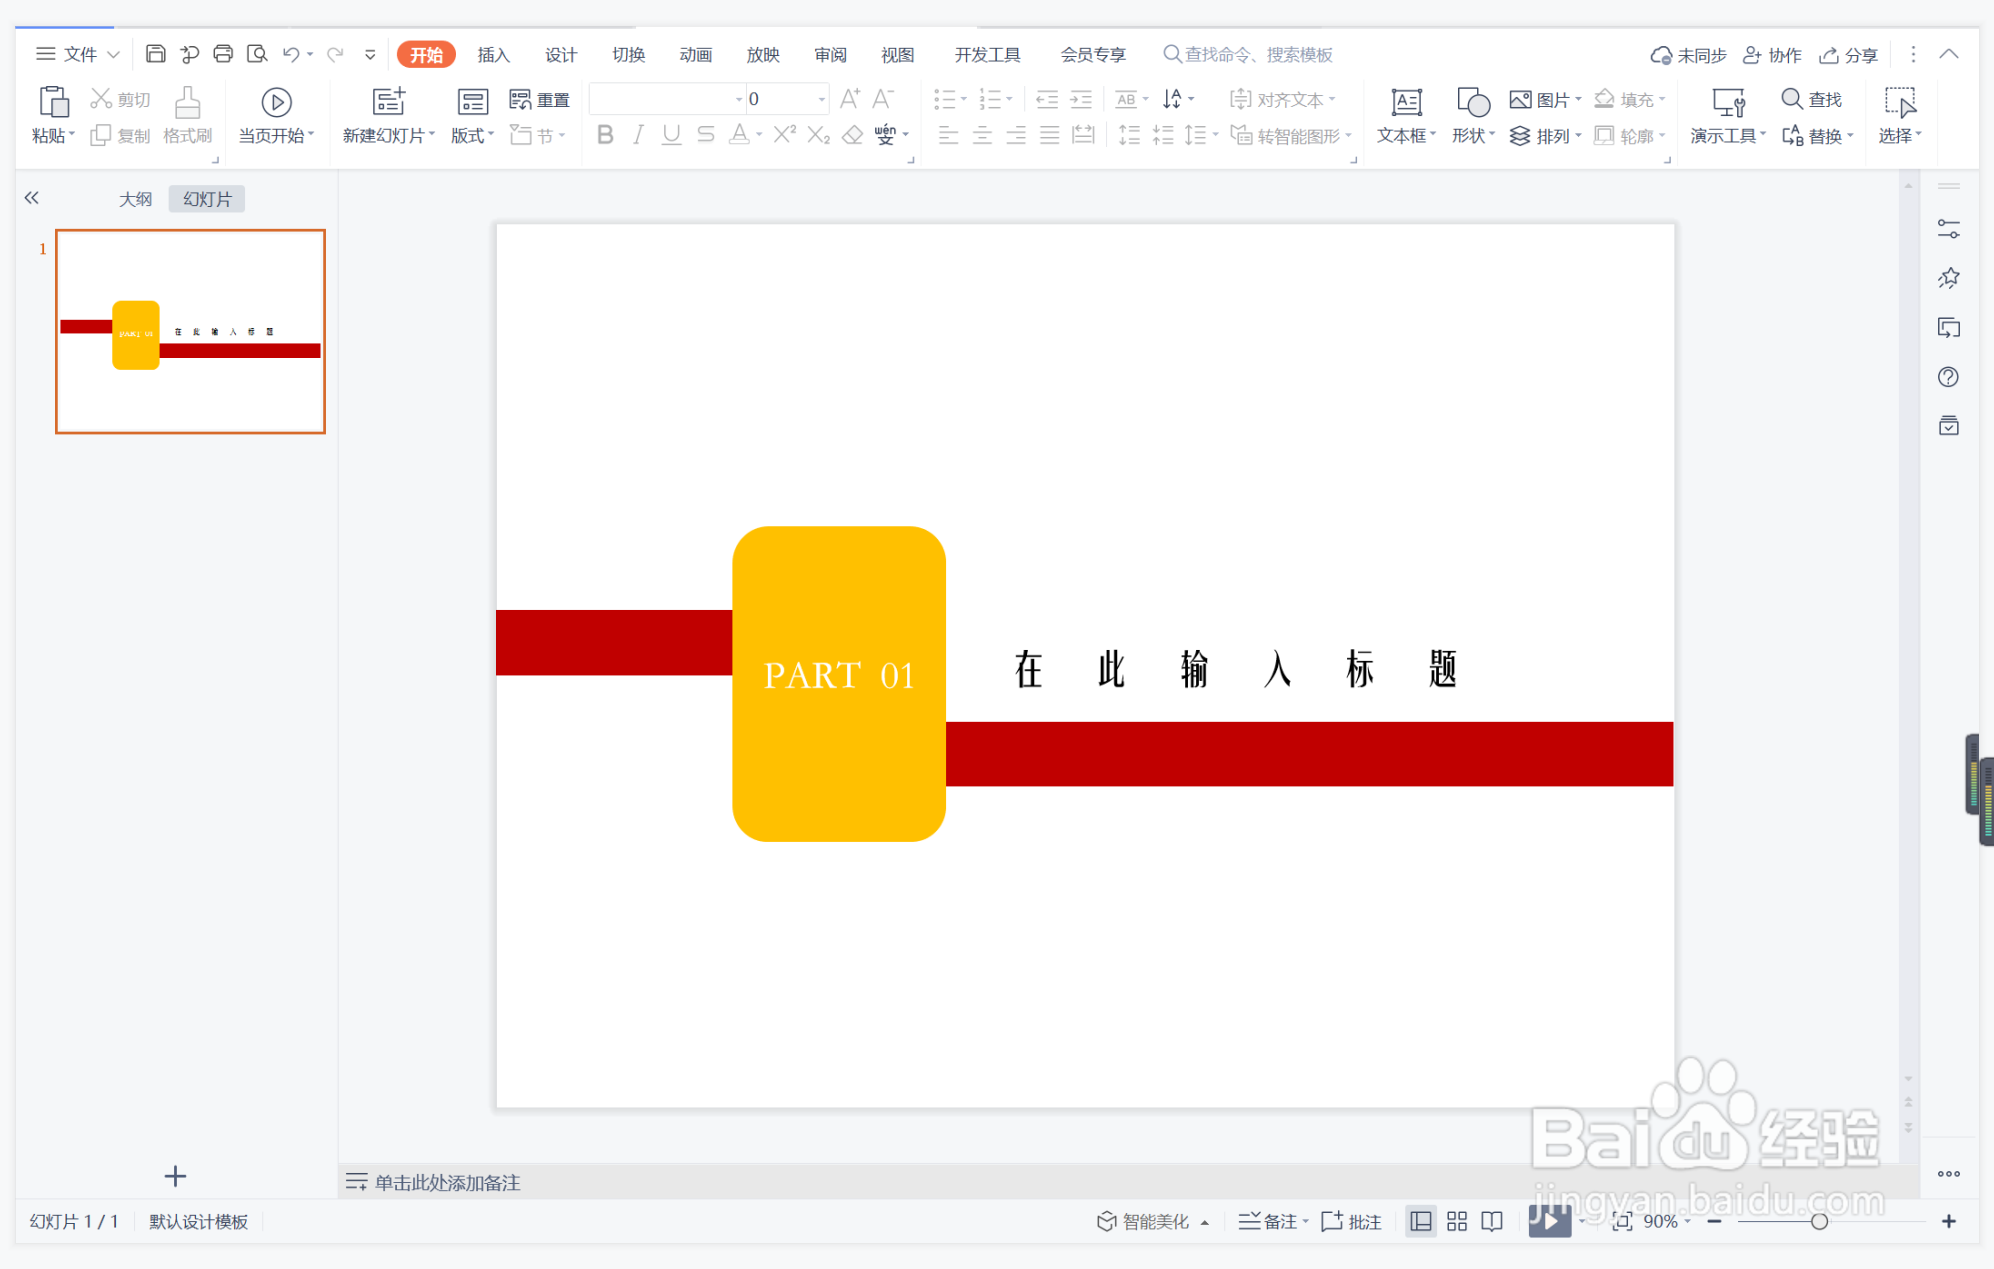This screenshot has width=1994, height=1269.
Task: Click the zoom slider handle
Action: (x=1819, y=1221)
